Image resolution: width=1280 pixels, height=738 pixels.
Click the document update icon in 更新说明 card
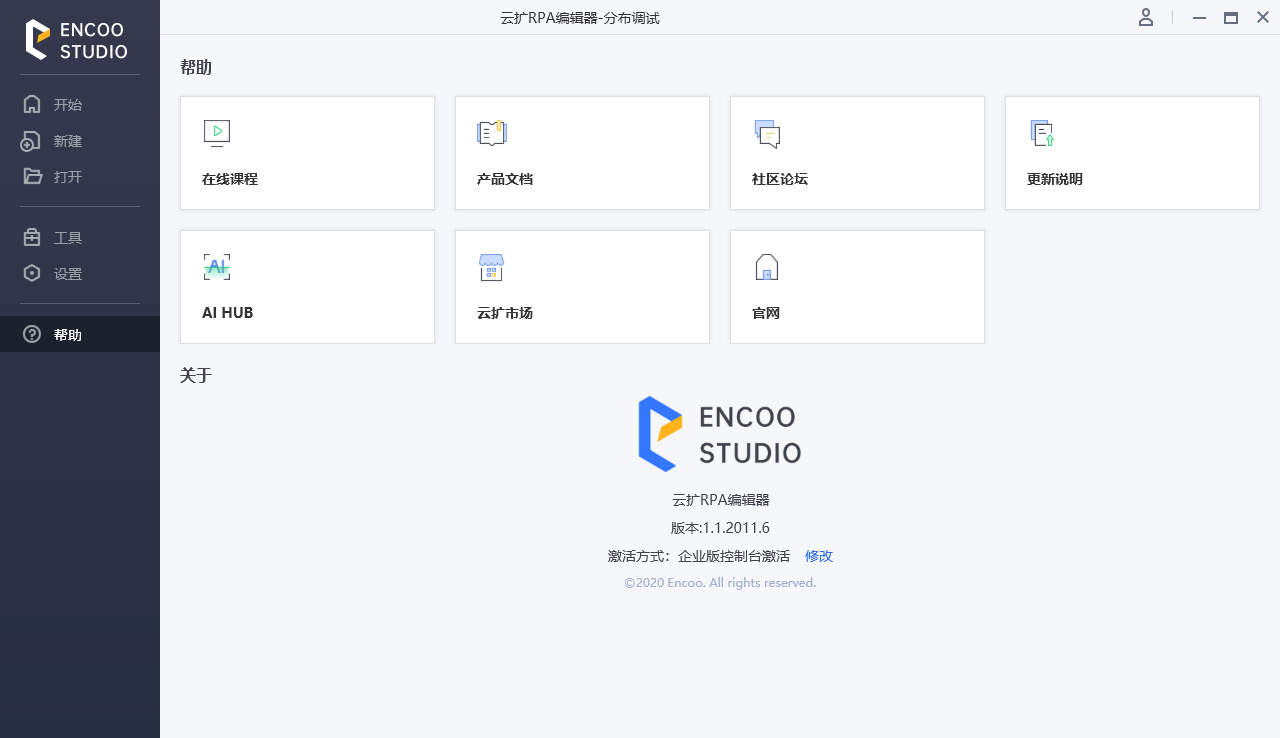1042,133
